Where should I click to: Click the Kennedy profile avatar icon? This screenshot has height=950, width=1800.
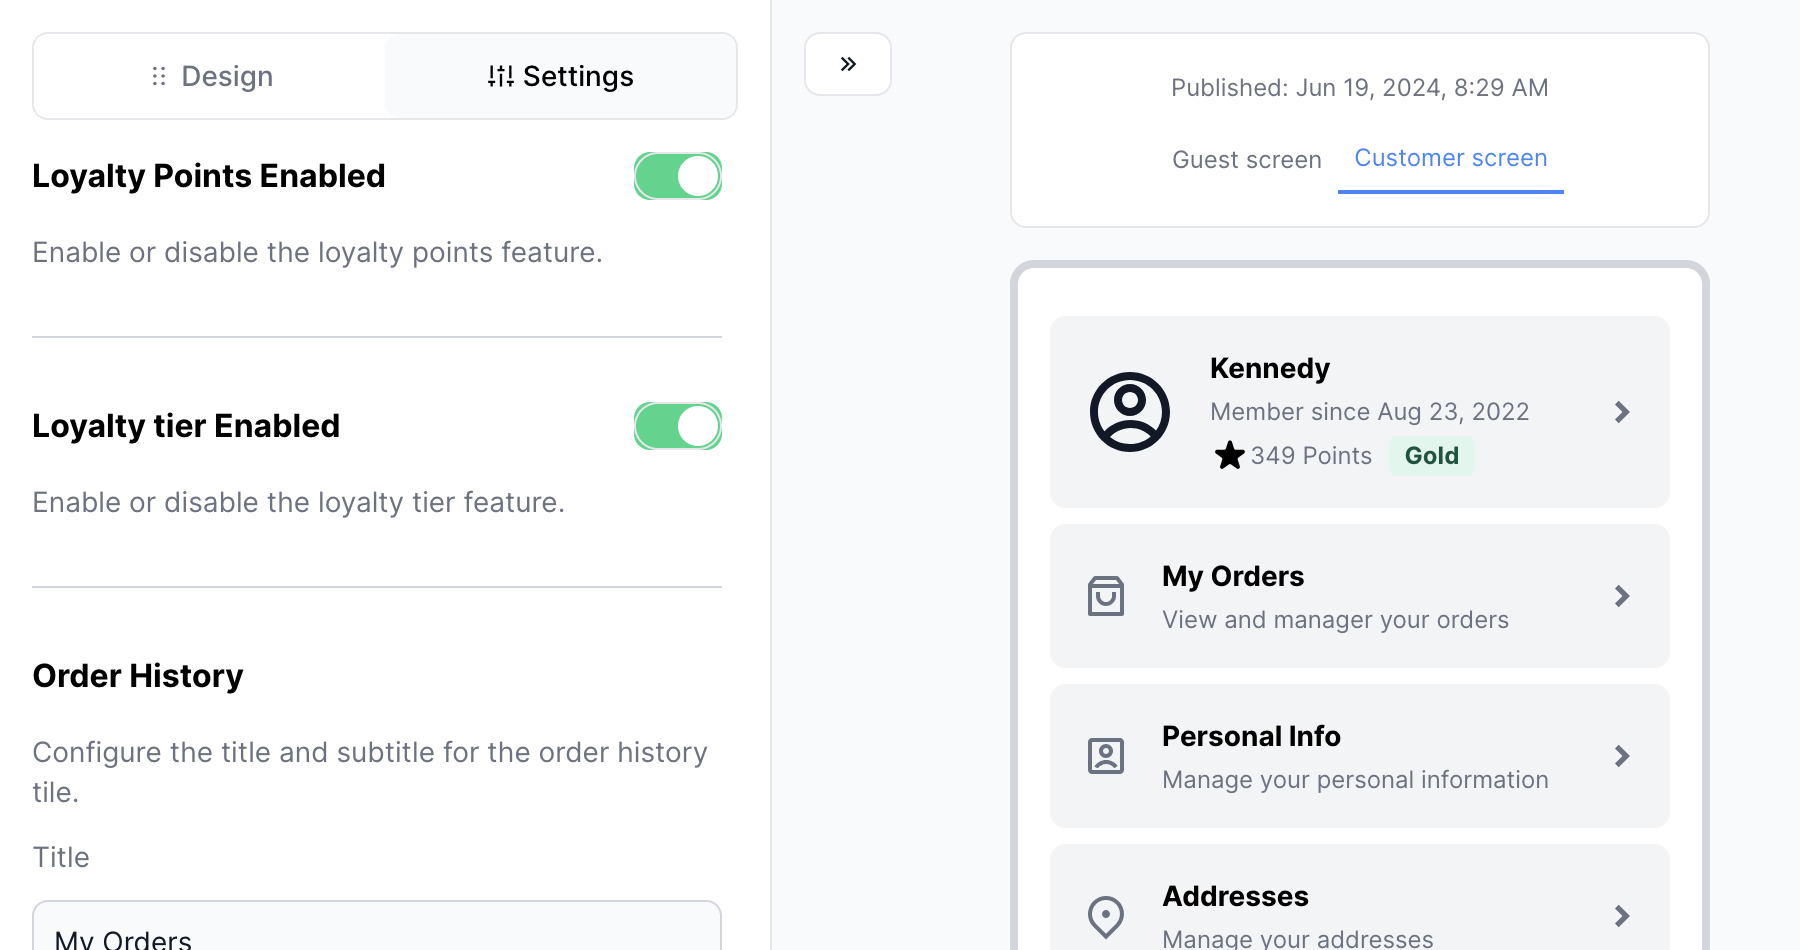(x=1129, y=412)
